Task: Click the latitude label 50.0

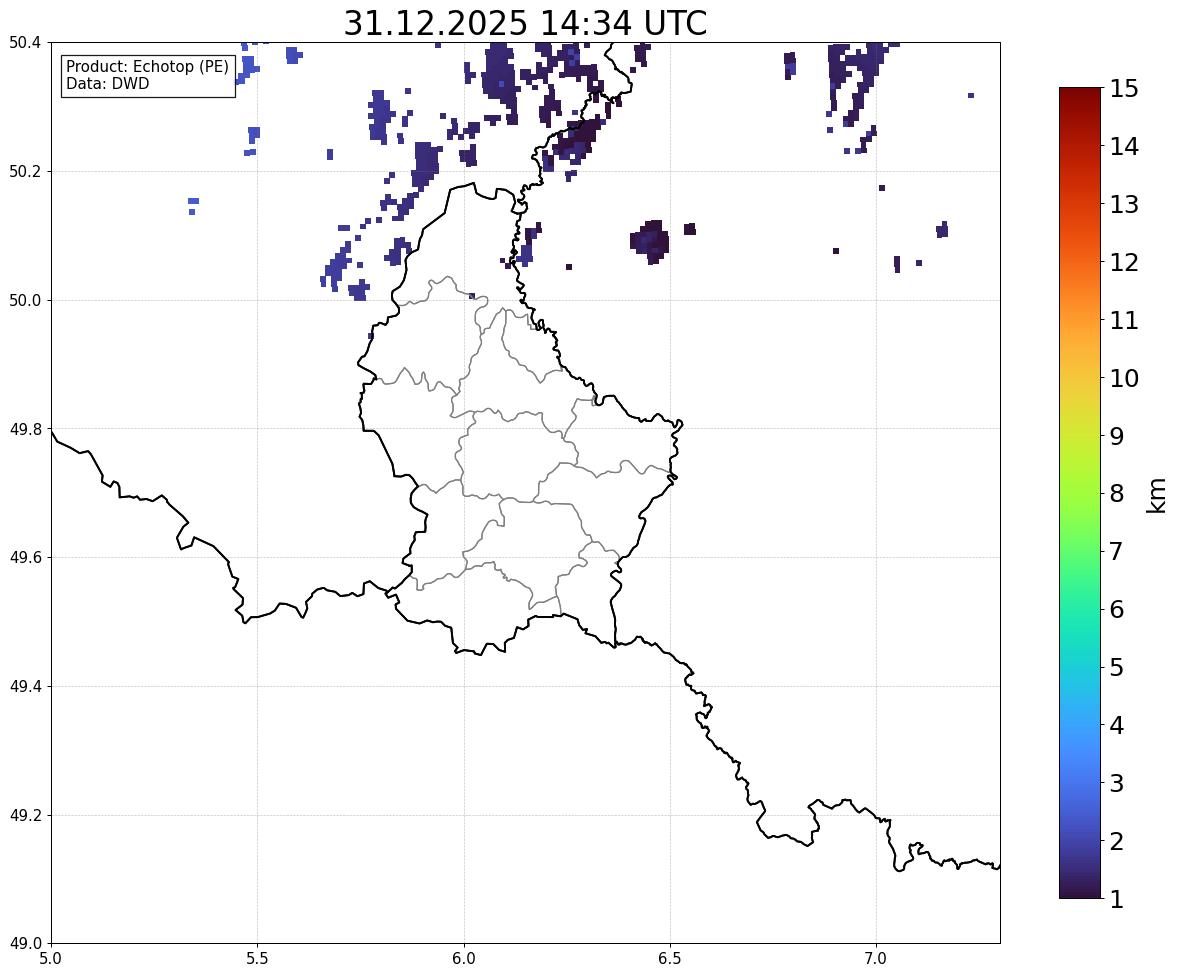Action: coord(24,301)
